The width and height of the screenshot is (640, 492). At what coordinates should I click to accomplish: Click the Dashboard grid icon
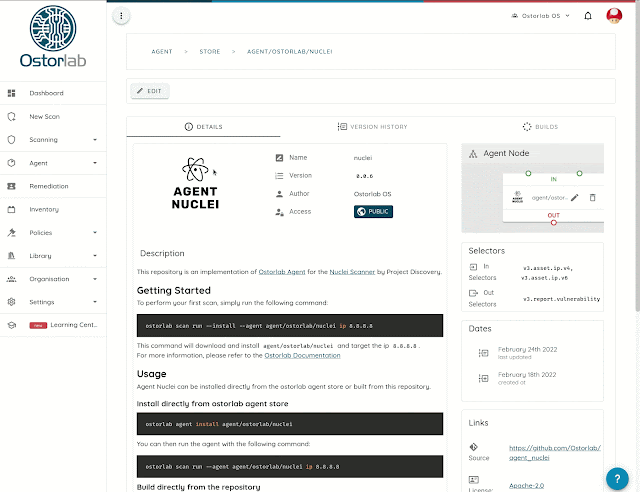click(x=11, y=93)
